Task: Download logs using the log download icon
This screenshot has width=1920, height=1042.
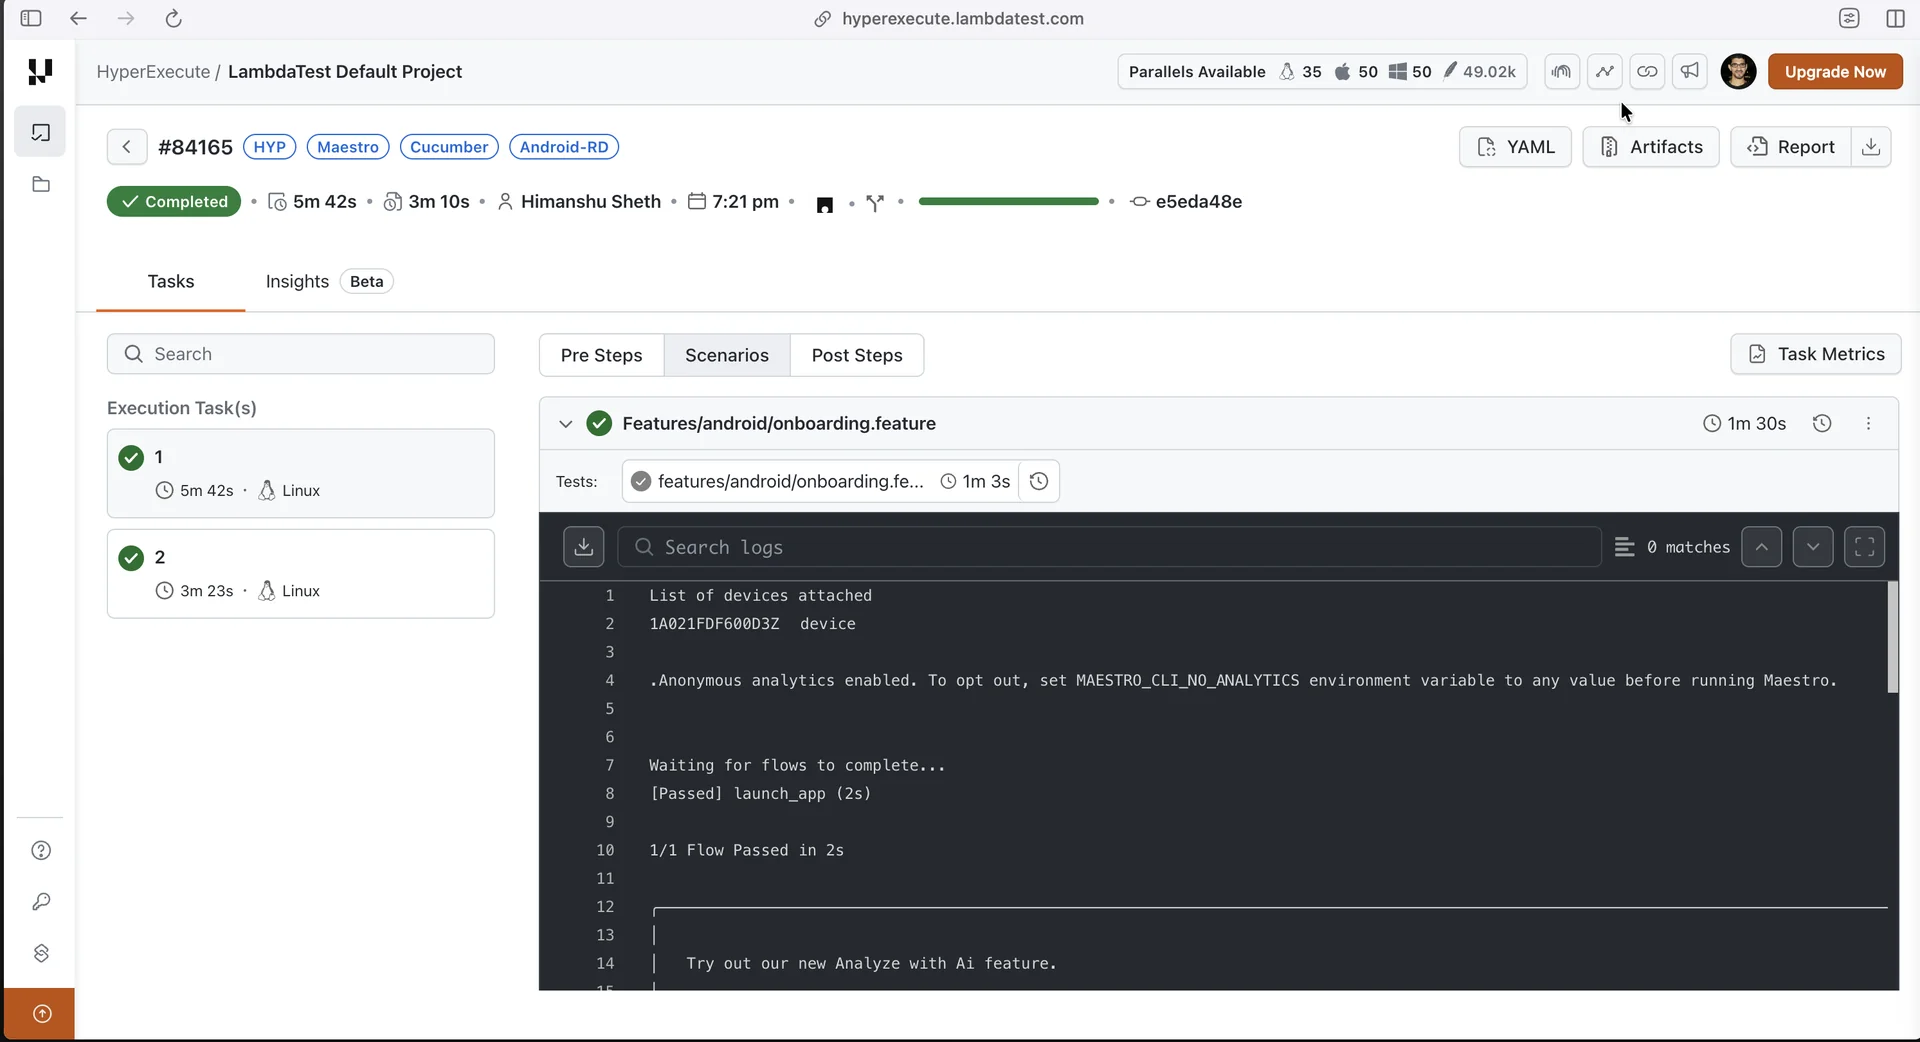Action: click(584, 547)
